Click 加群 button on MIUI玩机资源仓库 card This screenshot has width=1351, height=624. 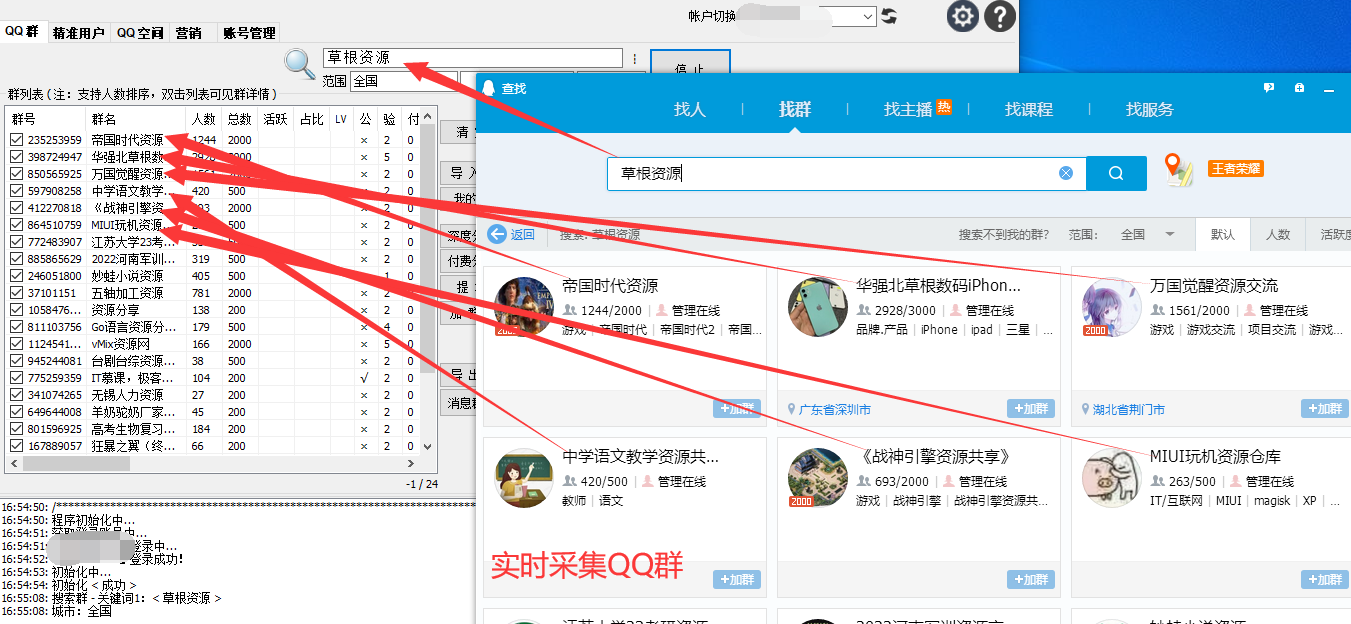pyautogui.click(x=1325, y=579)
